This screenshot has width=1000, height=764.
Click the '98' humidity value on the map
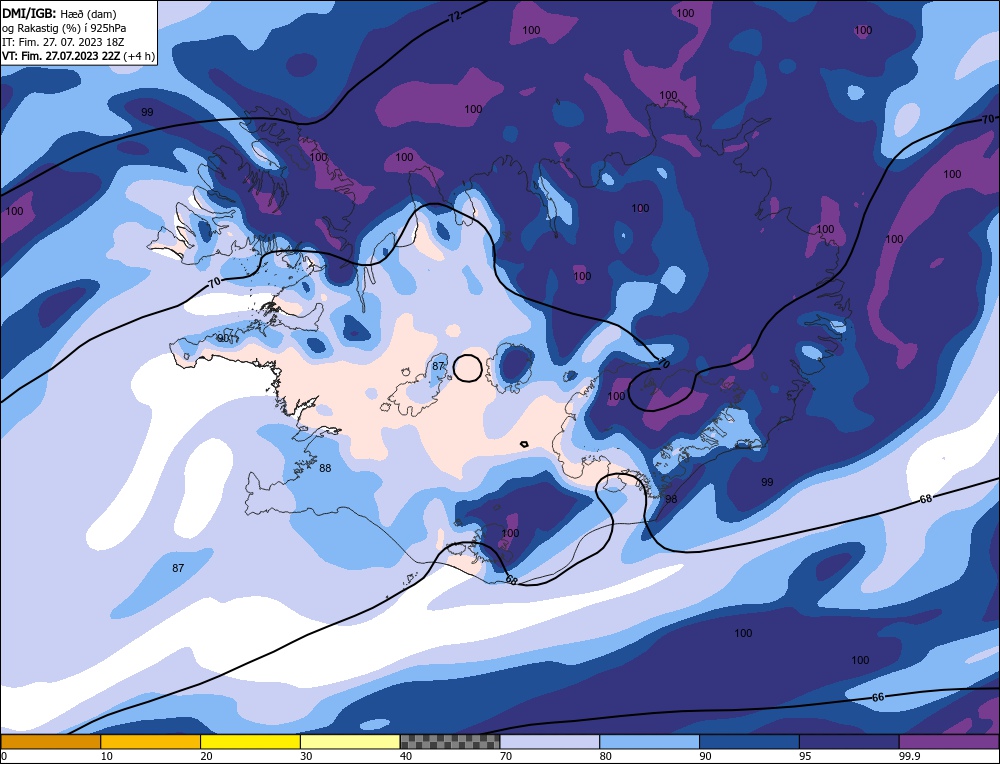pyautogui.click(x=671, y=499)
